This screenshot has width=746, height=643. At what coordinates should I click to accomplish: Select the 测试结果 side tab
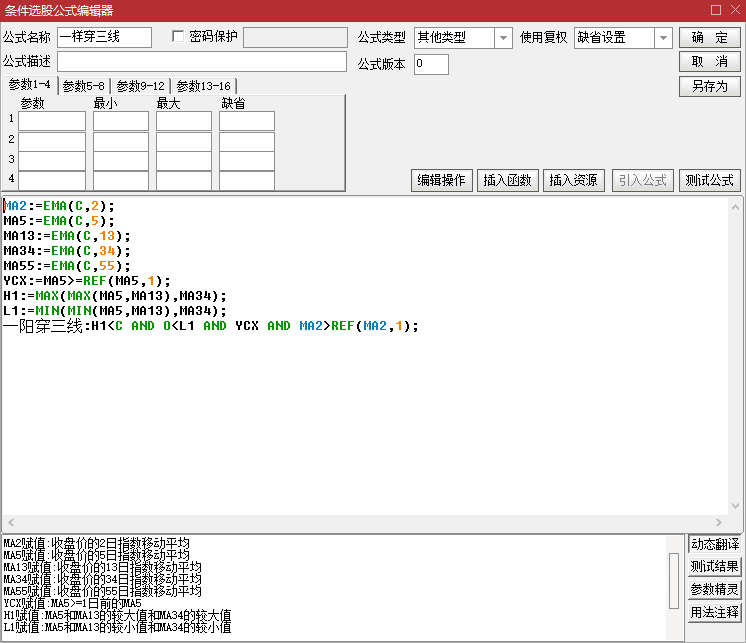[x=715, y=566]
